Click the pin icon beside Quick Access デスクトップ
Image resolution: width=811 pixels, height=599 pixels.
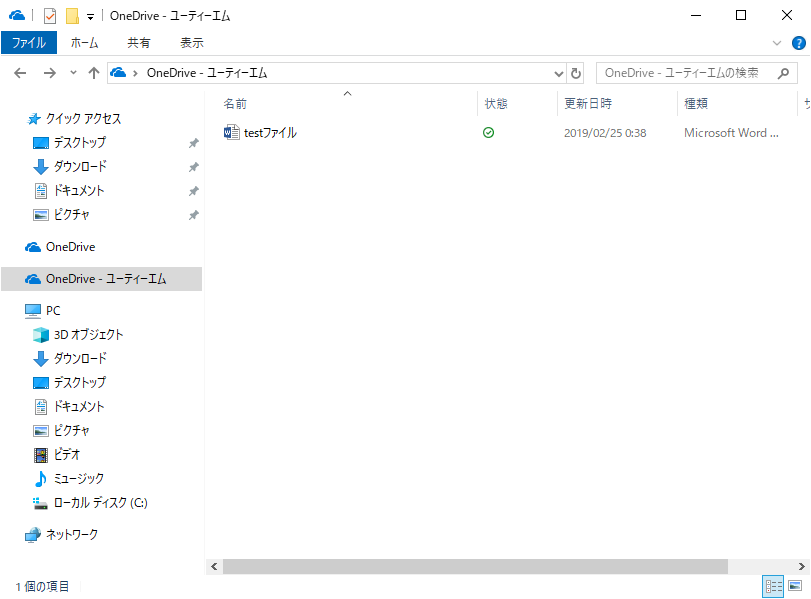point(193,143)
